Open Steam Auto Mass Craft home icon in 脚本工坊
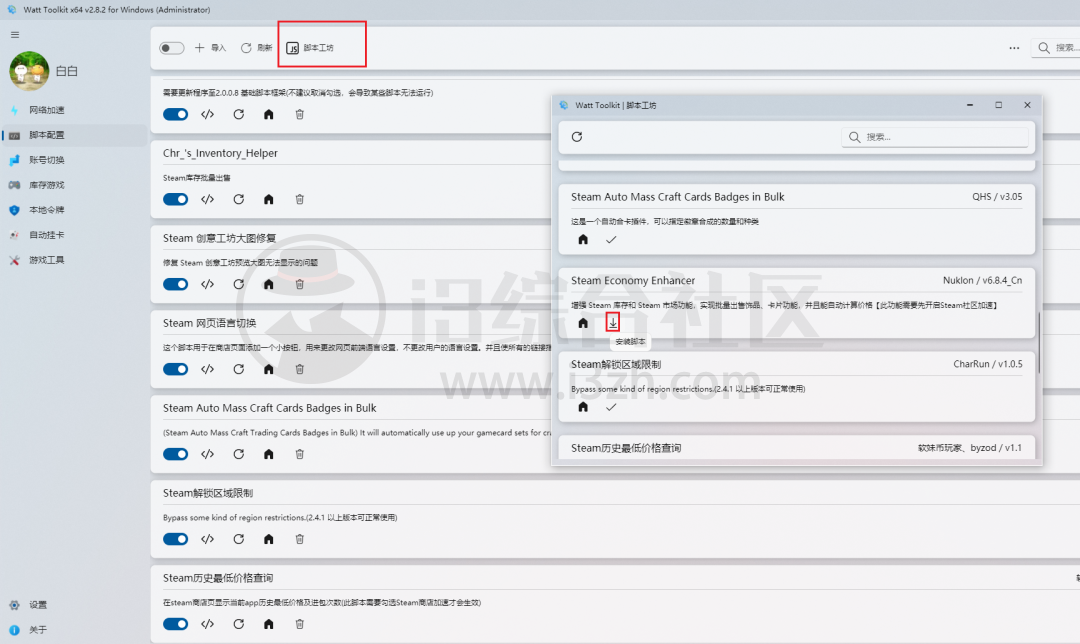Image resolution: width=1080 pixels, height=644 pixels. (583, 240)
